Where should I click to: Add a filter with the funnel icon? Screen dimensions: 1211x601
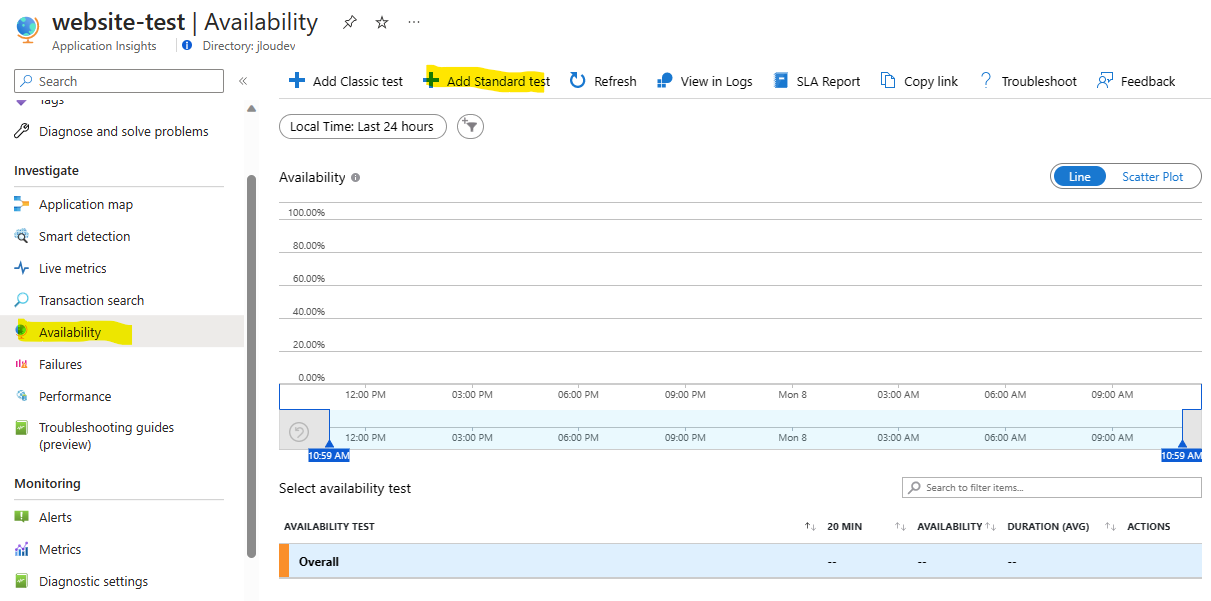coord(470,126)
